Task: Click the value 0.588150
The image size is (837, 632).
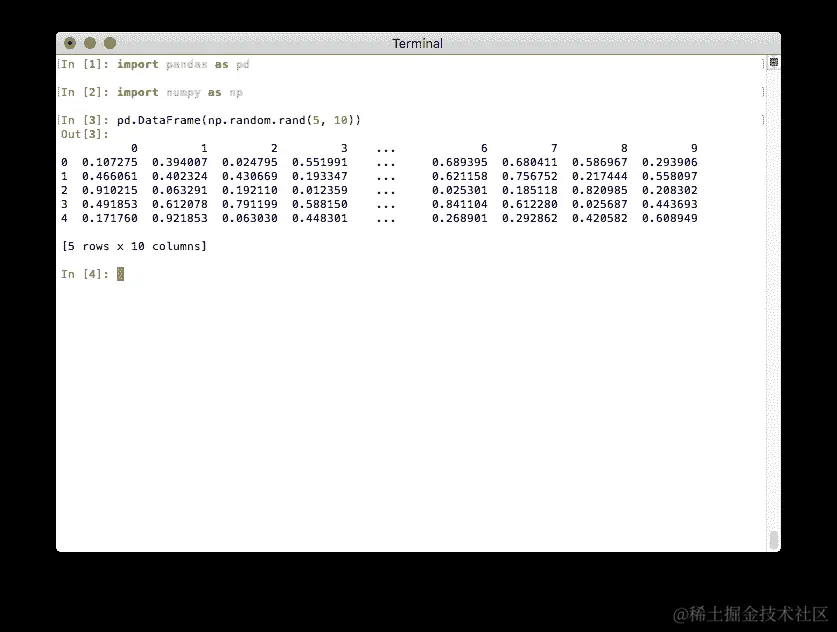Action: coord(319,204)
